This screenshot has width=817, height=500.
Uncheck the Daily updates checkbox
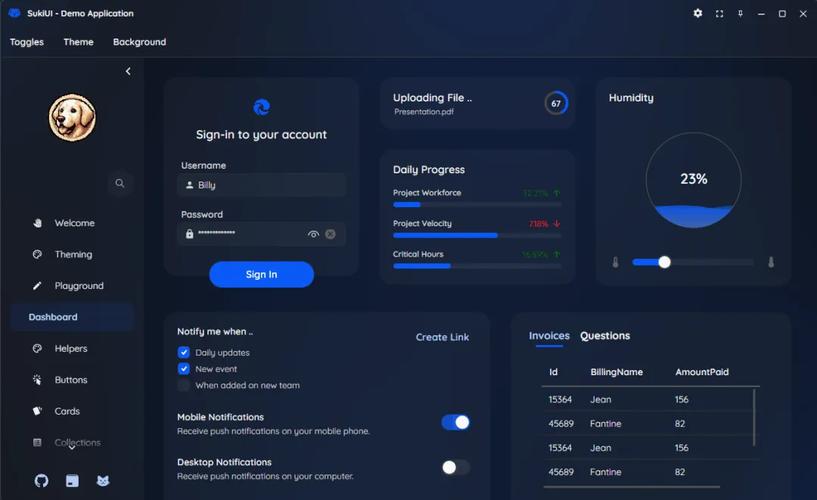[183, 352]
